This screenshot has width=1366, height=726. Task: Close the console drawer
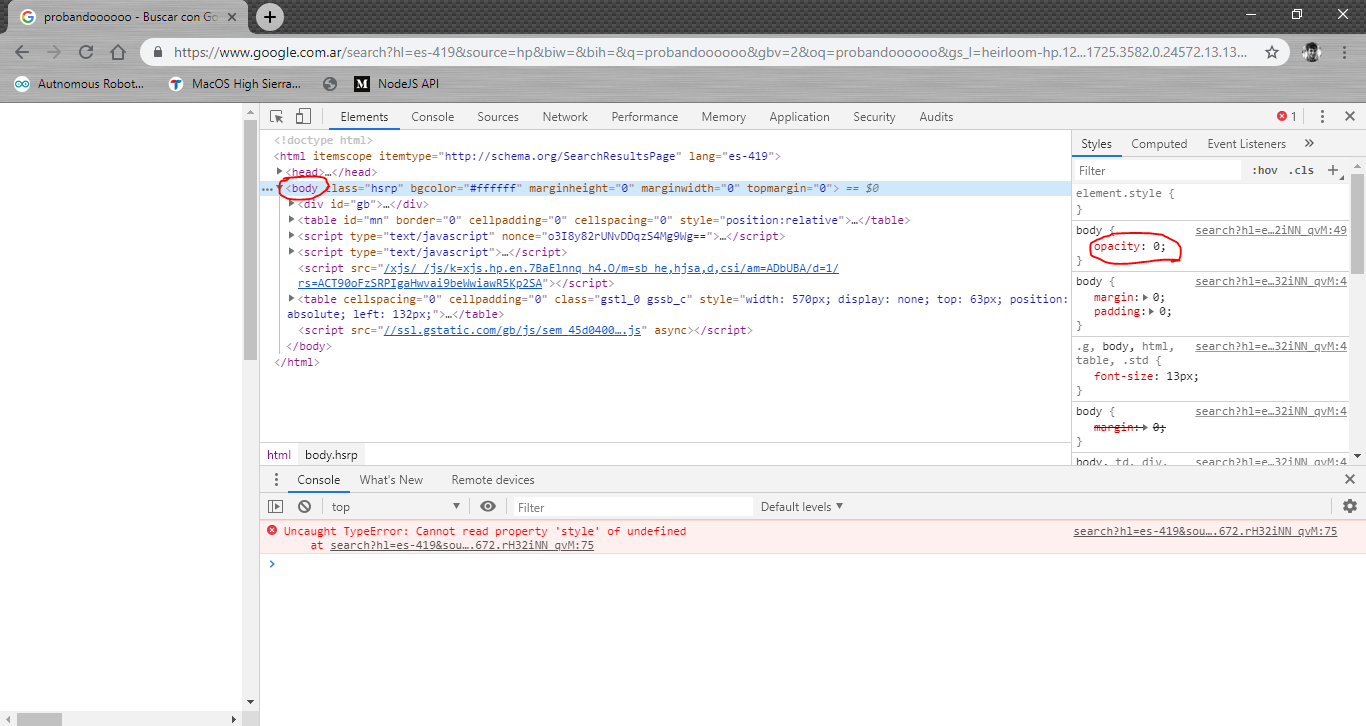coord(1350,480)
